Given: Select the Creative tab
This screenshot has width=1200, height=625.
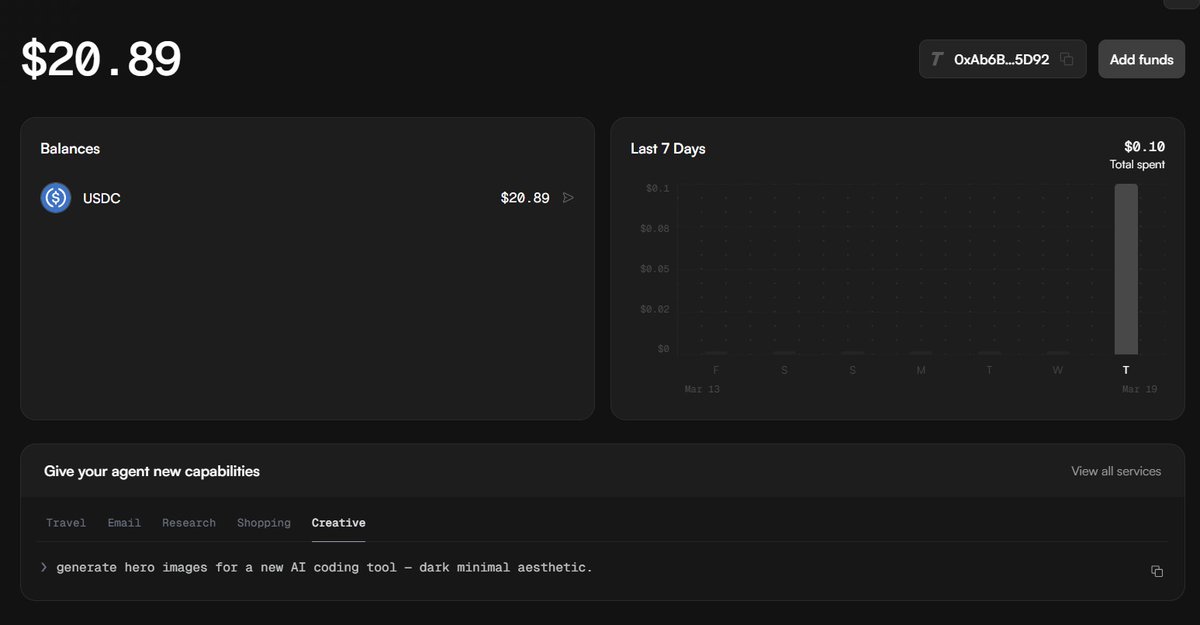Looking at the screenshot, I should click(339, 523).
